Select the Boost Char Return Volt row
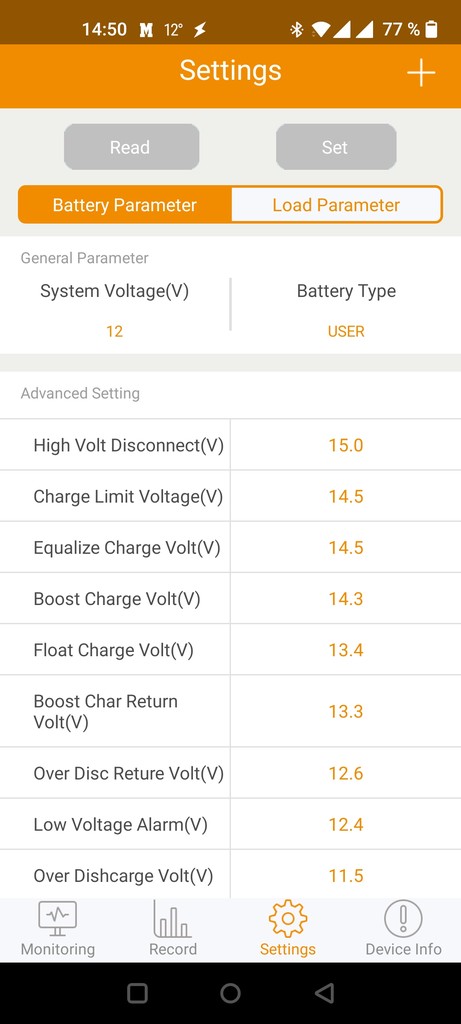461x1024 pixels. pyautogui.click(x=230, y=711)
